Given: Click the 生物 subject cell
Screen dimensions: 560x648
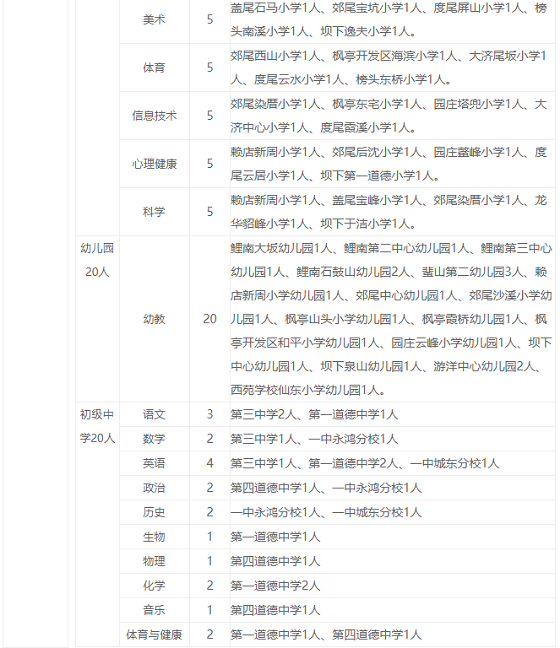Looking at the screenshot, I should [154, 536].
